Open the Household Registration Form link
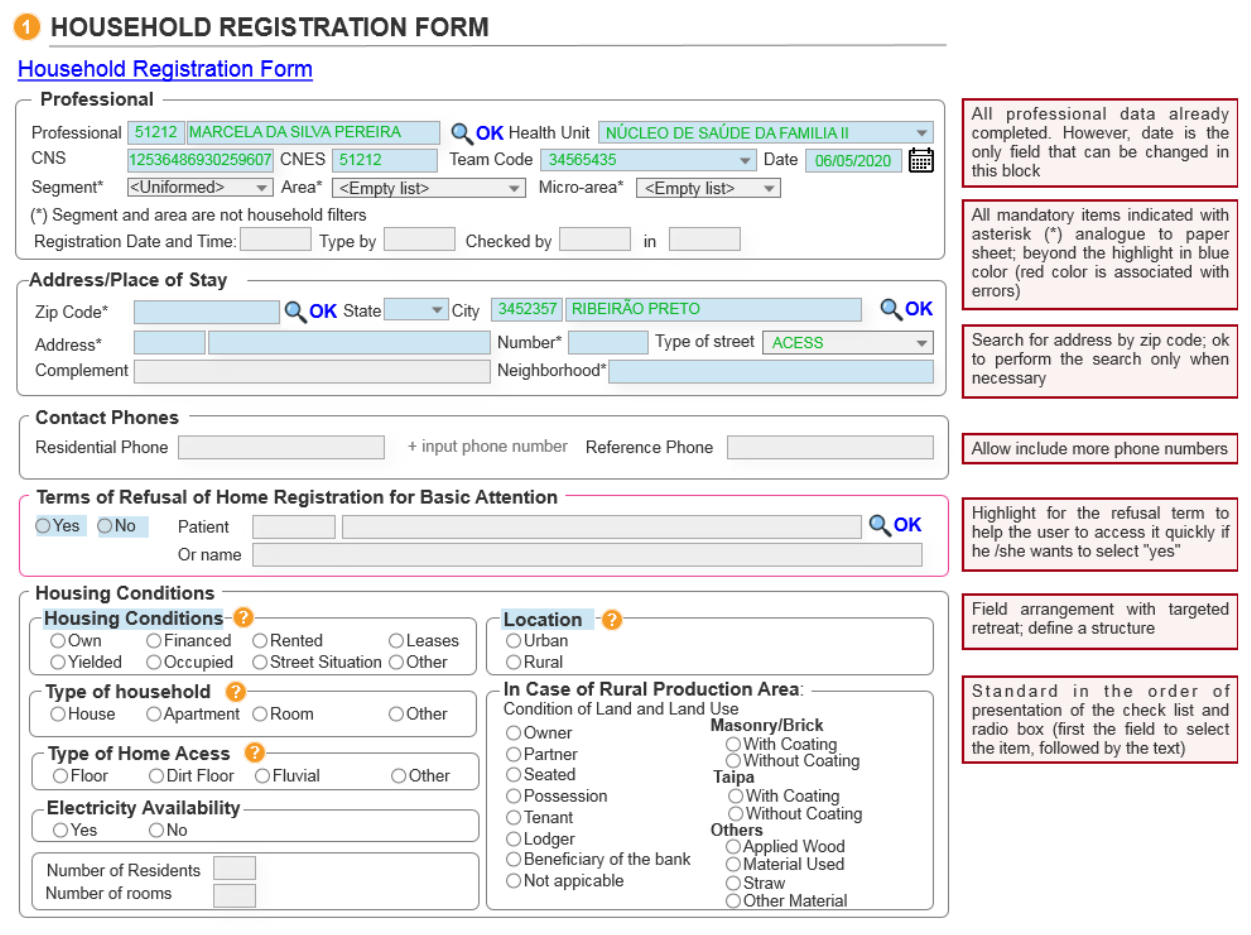 (x=165, y=69)
